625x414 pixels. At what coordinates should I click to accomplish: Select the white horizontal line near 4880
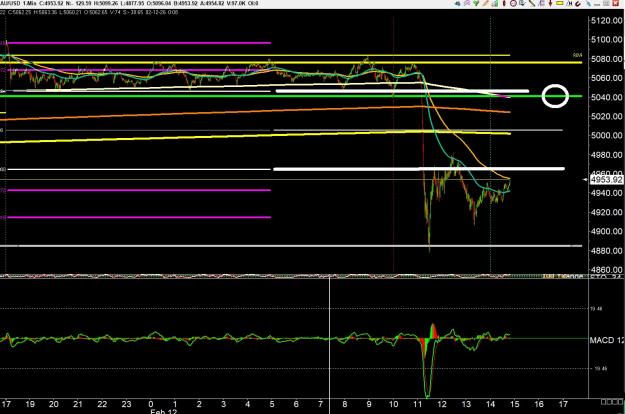pyautogui.click(x=291, y=246)
